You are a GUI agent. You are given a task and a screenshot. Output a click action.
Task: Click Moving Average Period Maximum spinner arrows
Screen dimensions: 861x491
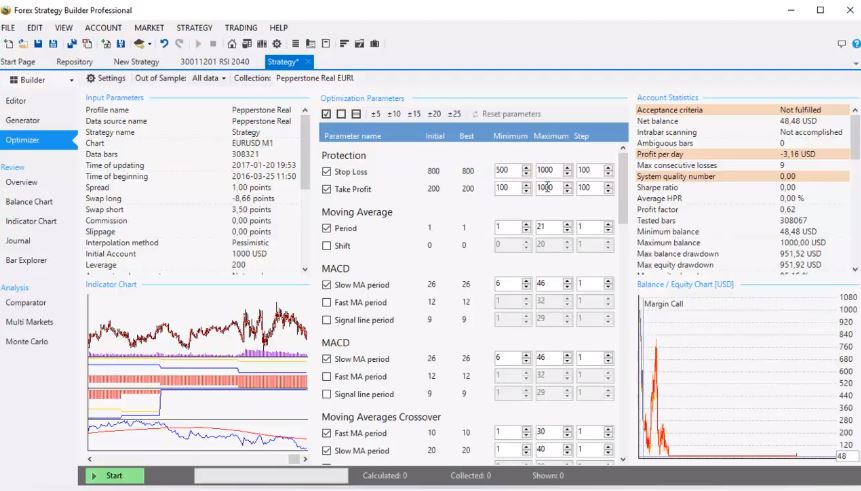(x=567, y=227)
